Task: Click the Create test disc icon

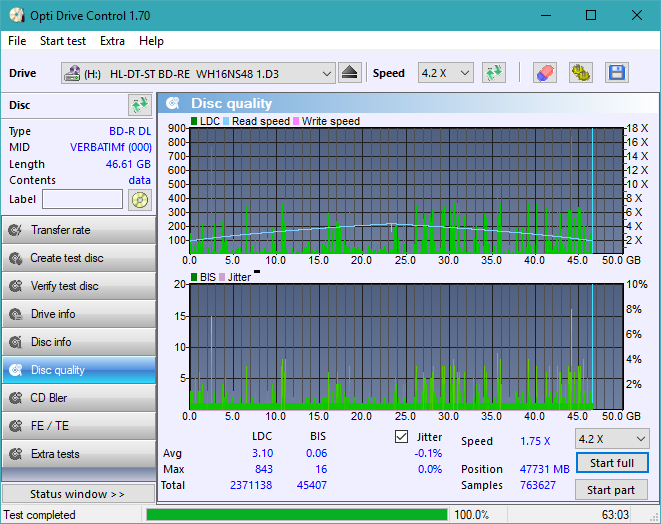Action: click(16, 258)
